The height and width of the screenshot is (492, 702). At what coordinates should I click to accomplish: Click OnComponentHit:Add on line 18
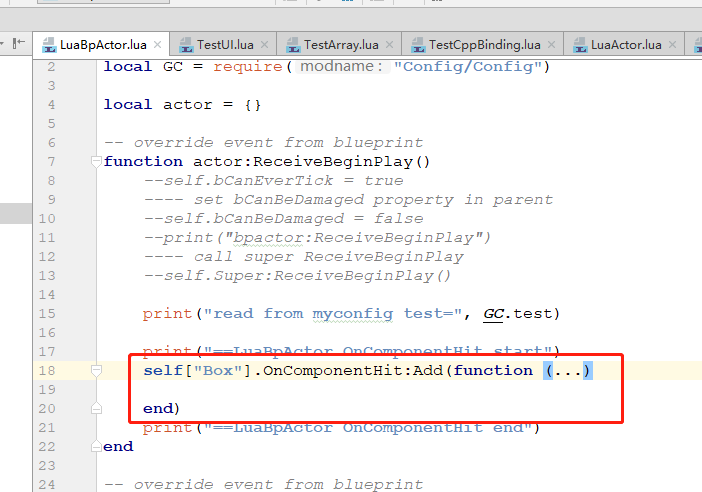(x=352, y=371)
